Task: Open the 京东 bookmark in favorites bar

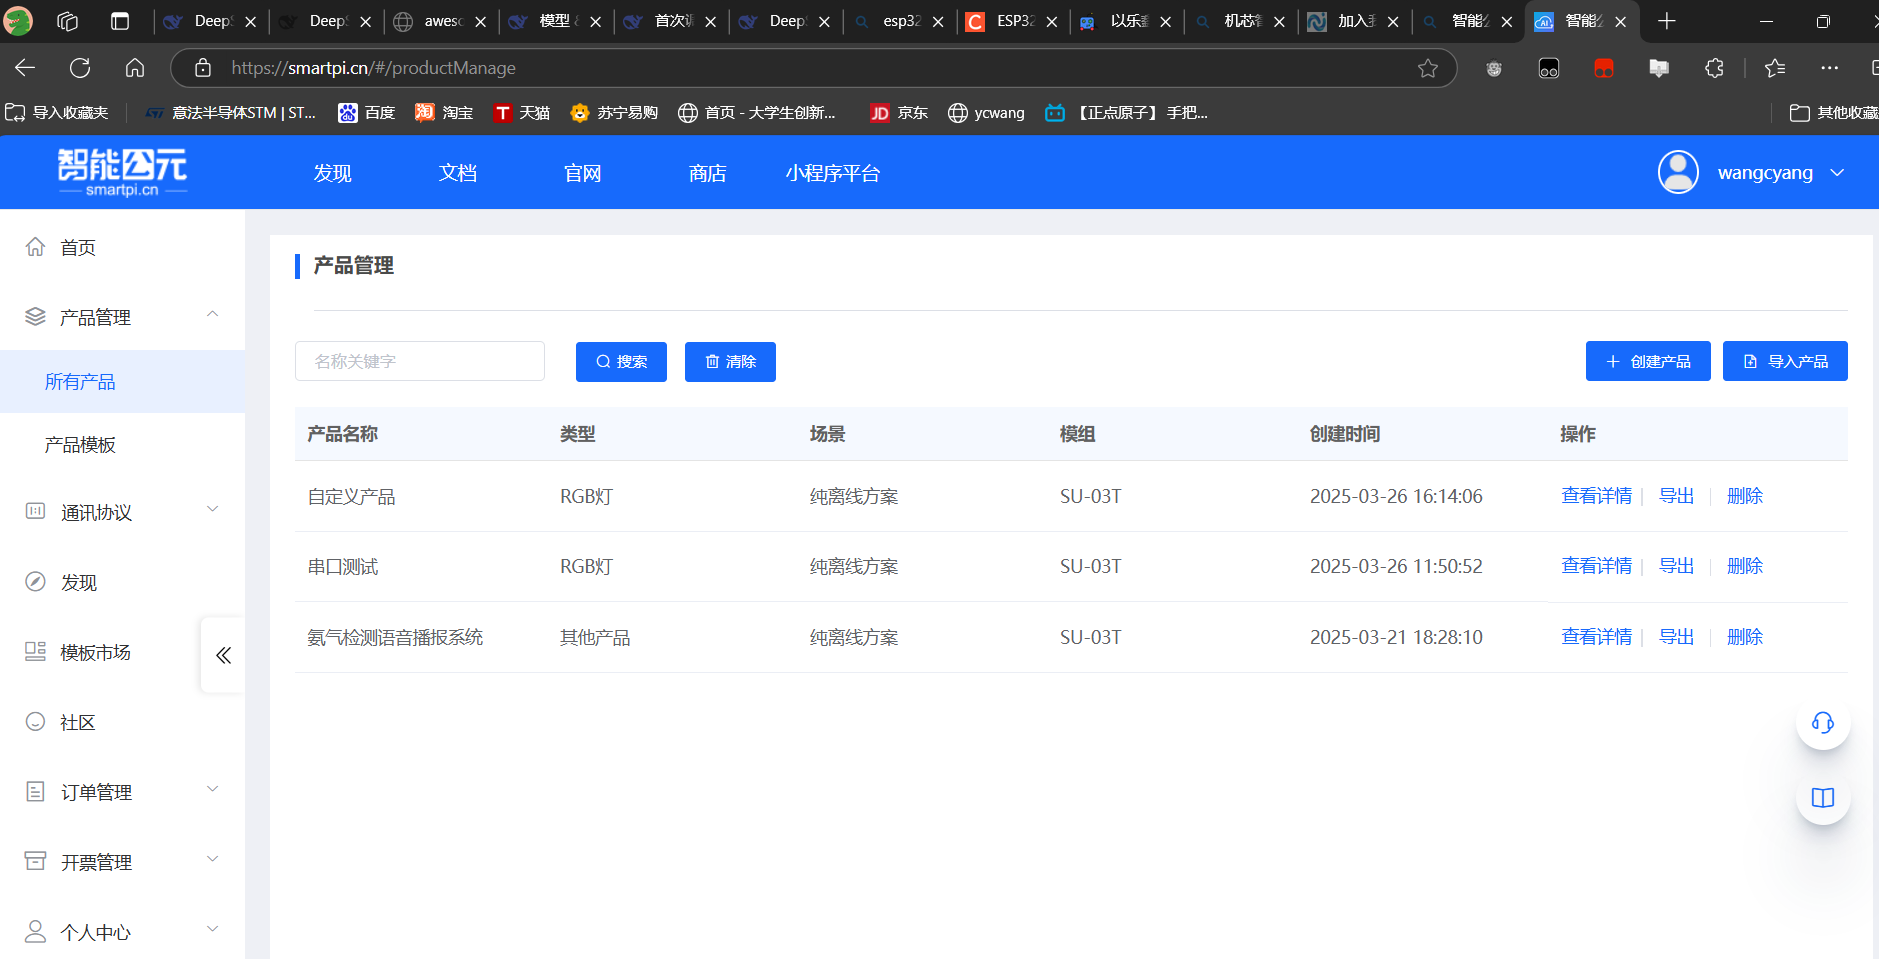Action: click(898, 112)
